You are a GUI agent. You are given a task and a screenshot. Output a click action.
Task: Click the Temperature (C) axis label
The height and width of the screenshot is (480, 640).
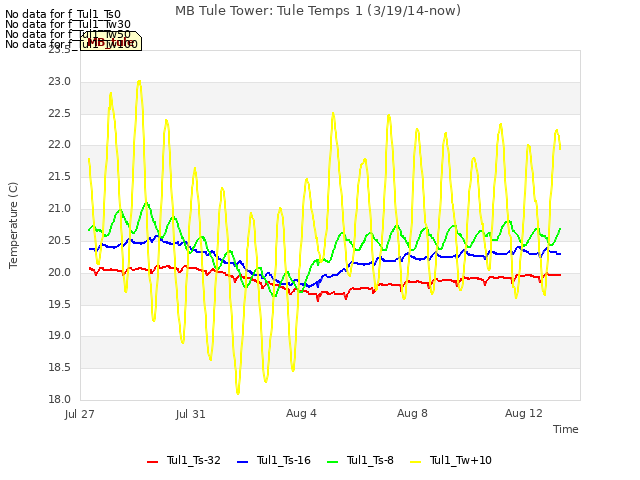point(13,225)
